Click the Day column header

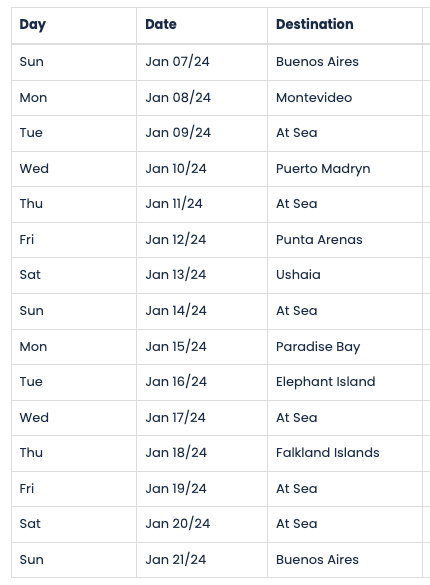click(x=74, y=25)
